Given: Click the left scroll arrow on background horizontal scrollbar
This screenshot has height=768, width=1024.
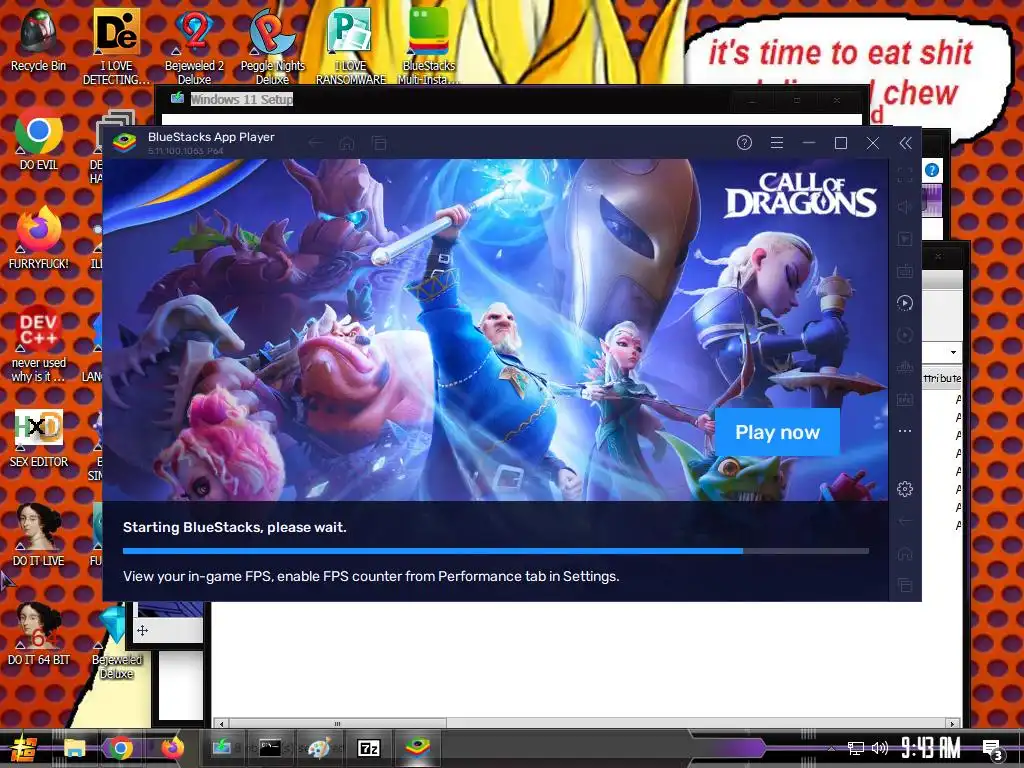Looking at the screenshot, I should [221, 724].
